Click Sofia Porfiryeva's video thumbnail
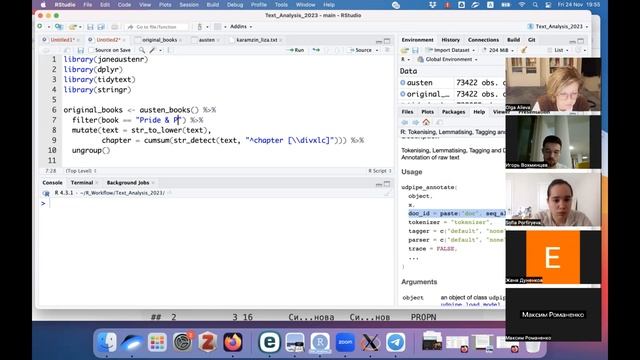 553,200
